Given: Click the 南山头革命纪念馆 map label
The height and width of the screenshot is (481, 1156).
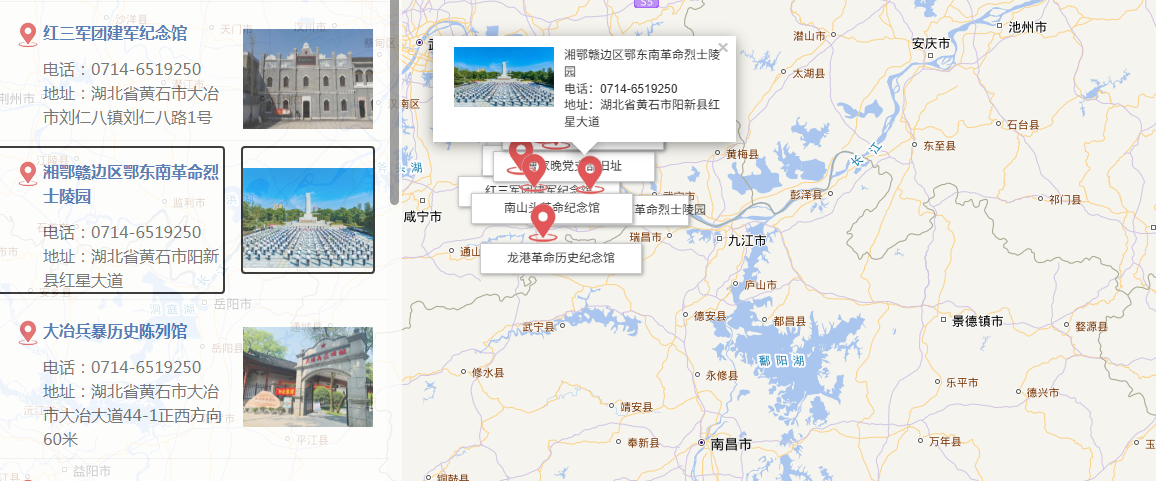Looking at the screenshot, I should [552, 208].
